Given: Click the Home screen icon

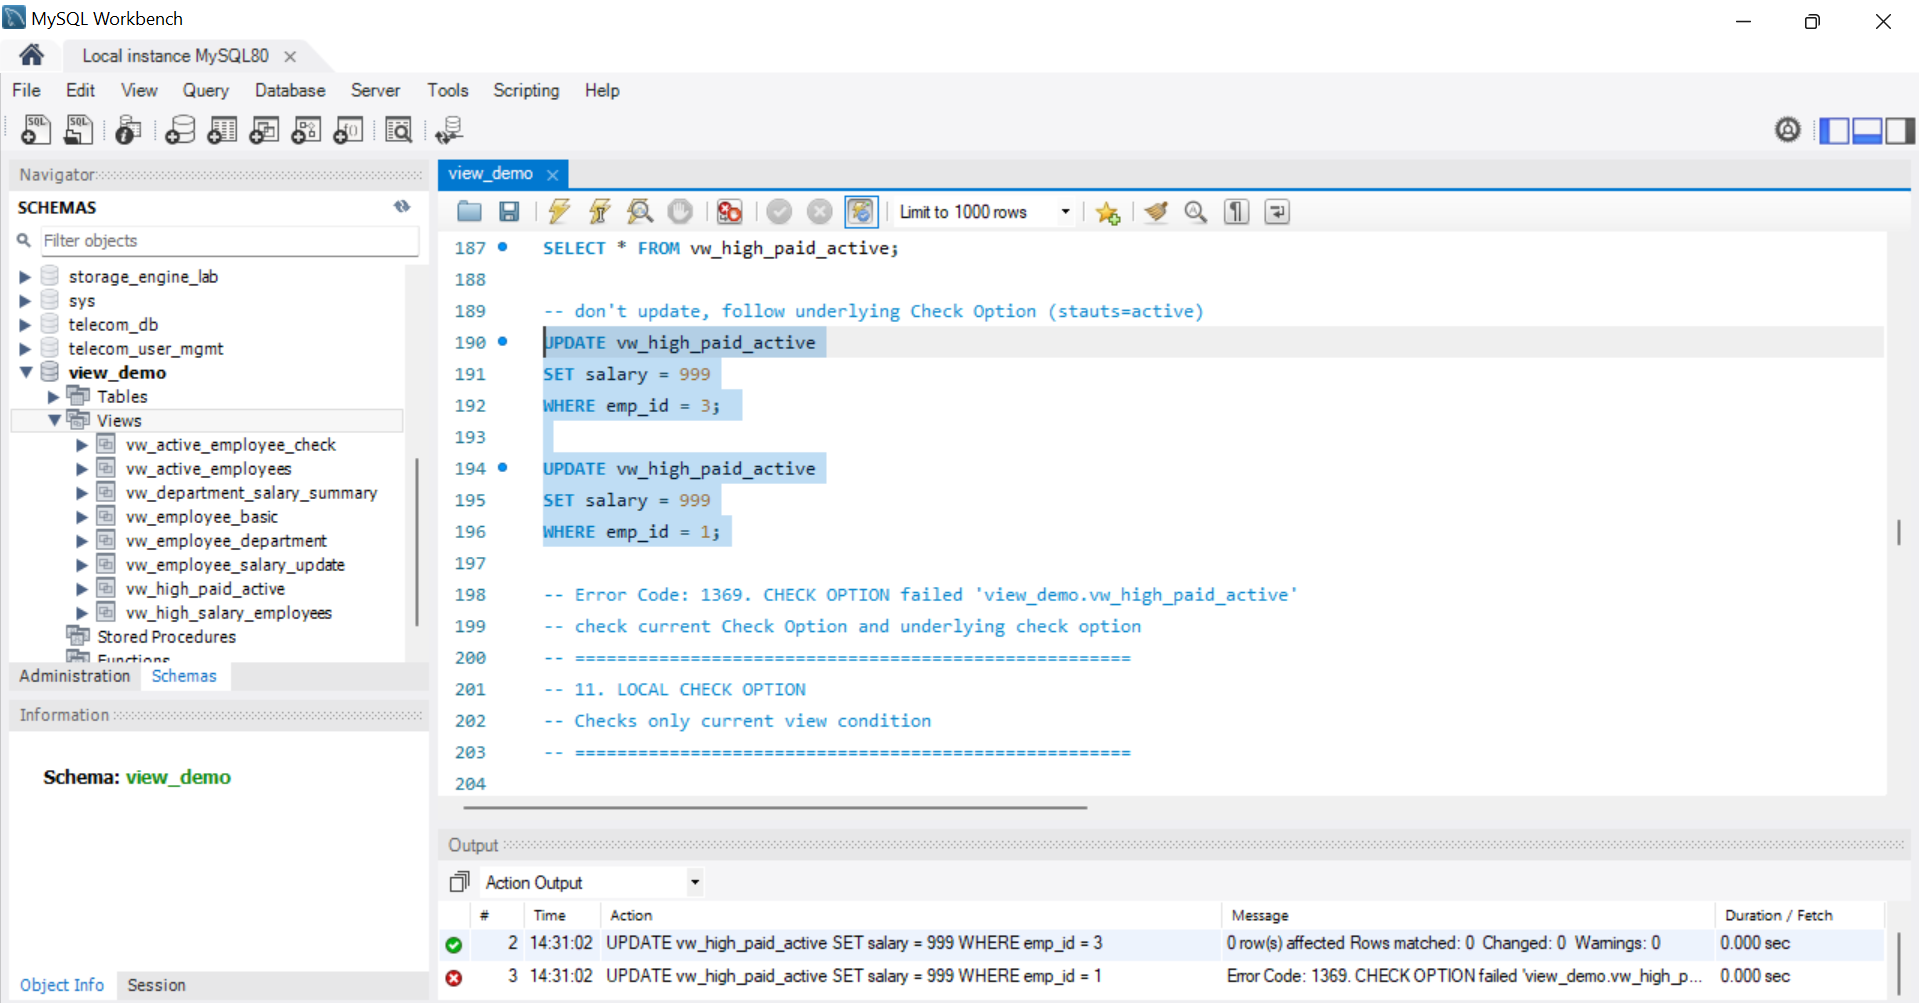Looking at the screenshot, I should point(31,55).
